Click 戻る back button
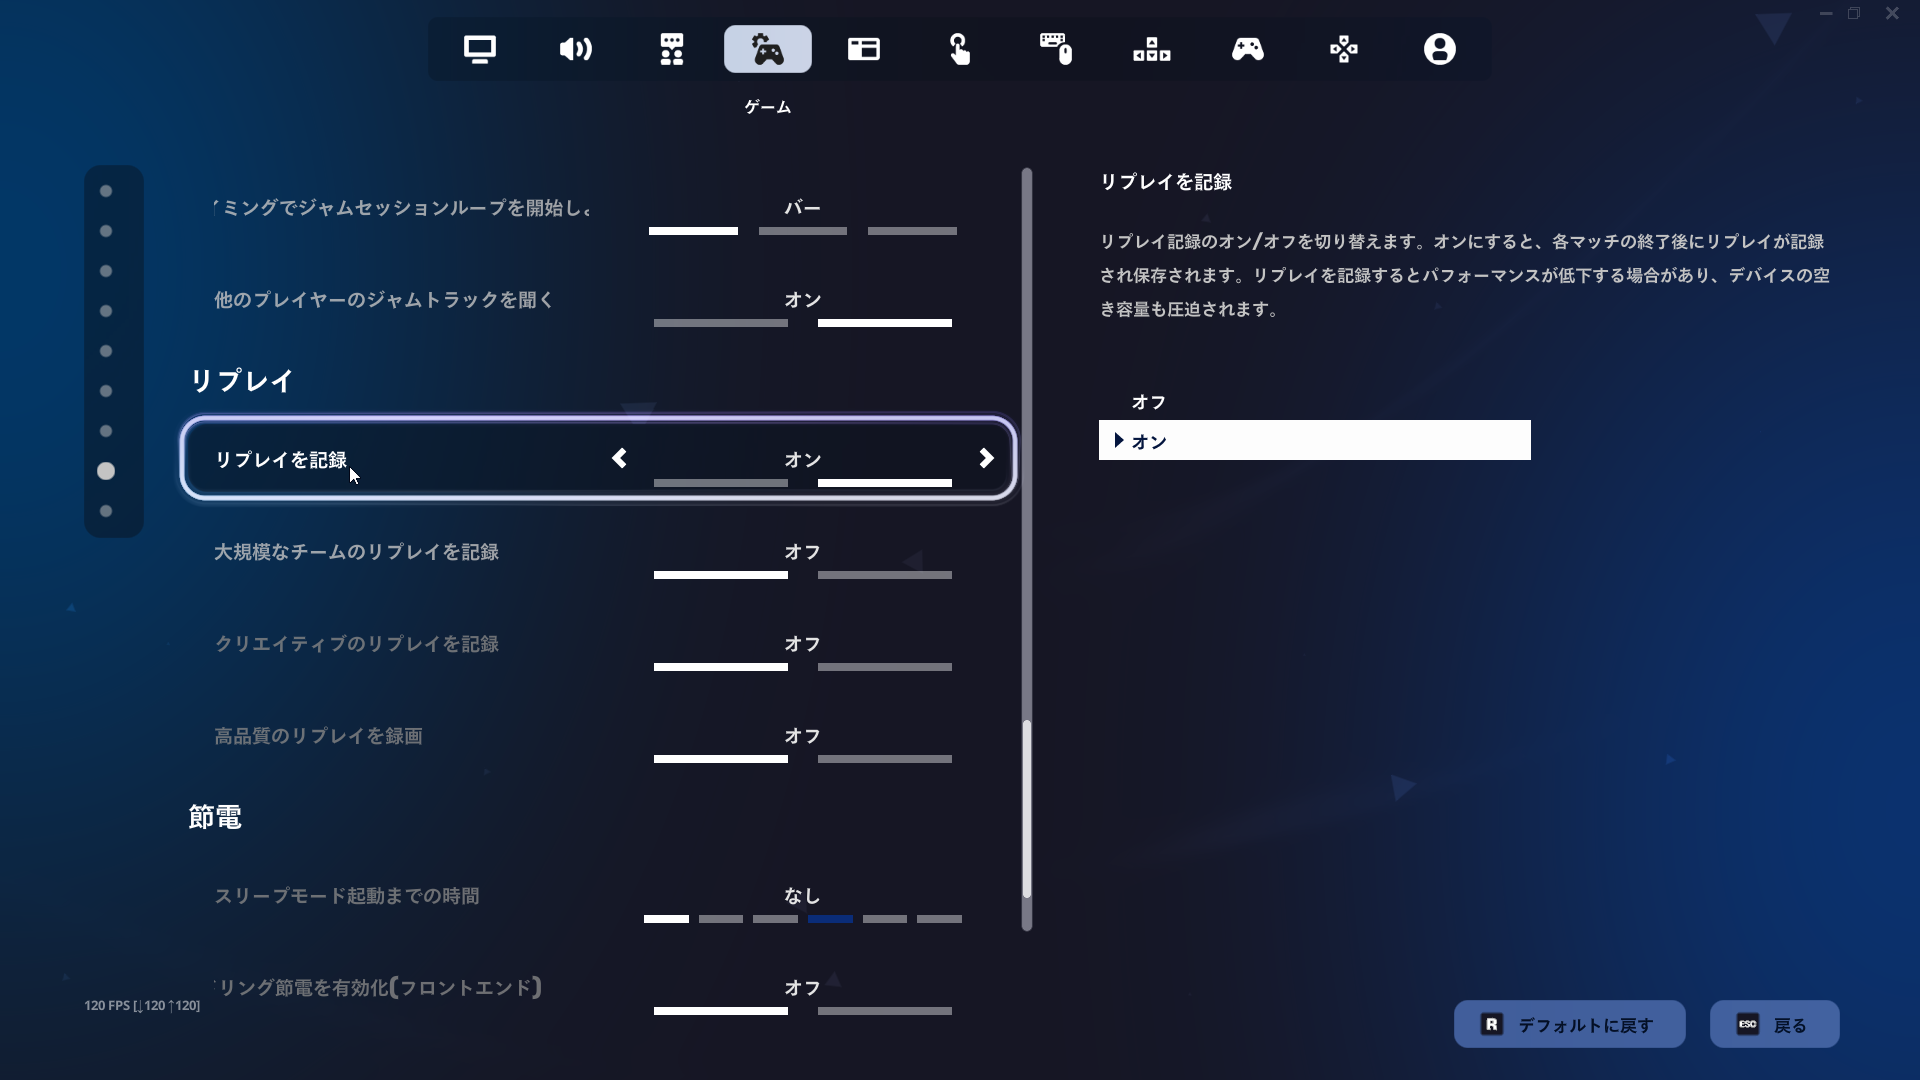Image resolution: width=1920 pixels, height=1080 pixels. point(1774,1025)
